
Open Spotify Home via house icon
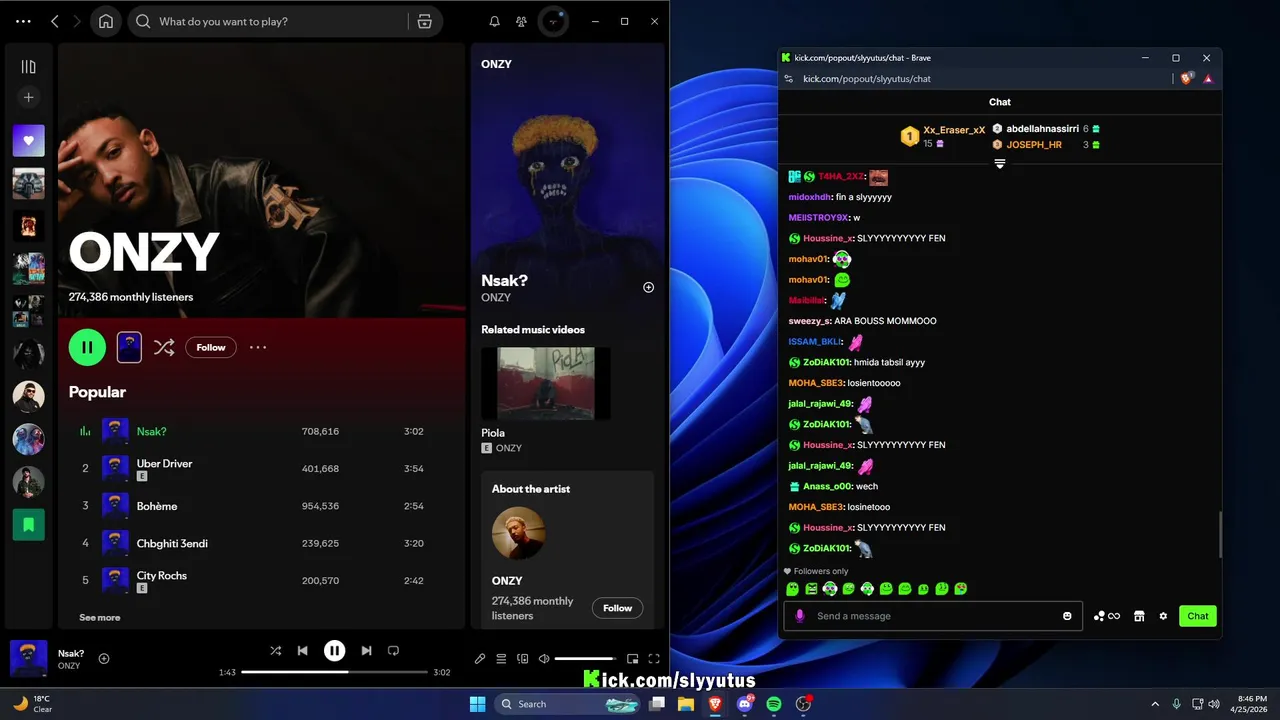[x=106, y=21]
